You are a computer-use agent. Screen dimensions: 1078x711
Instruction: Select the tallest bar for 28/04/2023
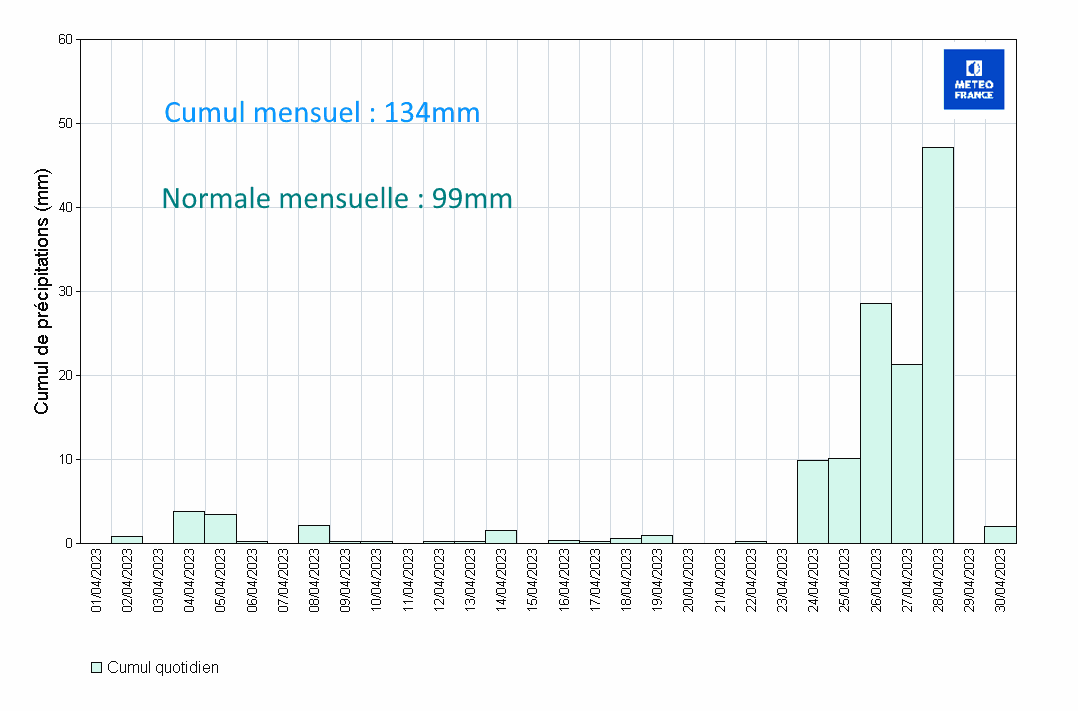pyautogui.click(x=938, y=345)
